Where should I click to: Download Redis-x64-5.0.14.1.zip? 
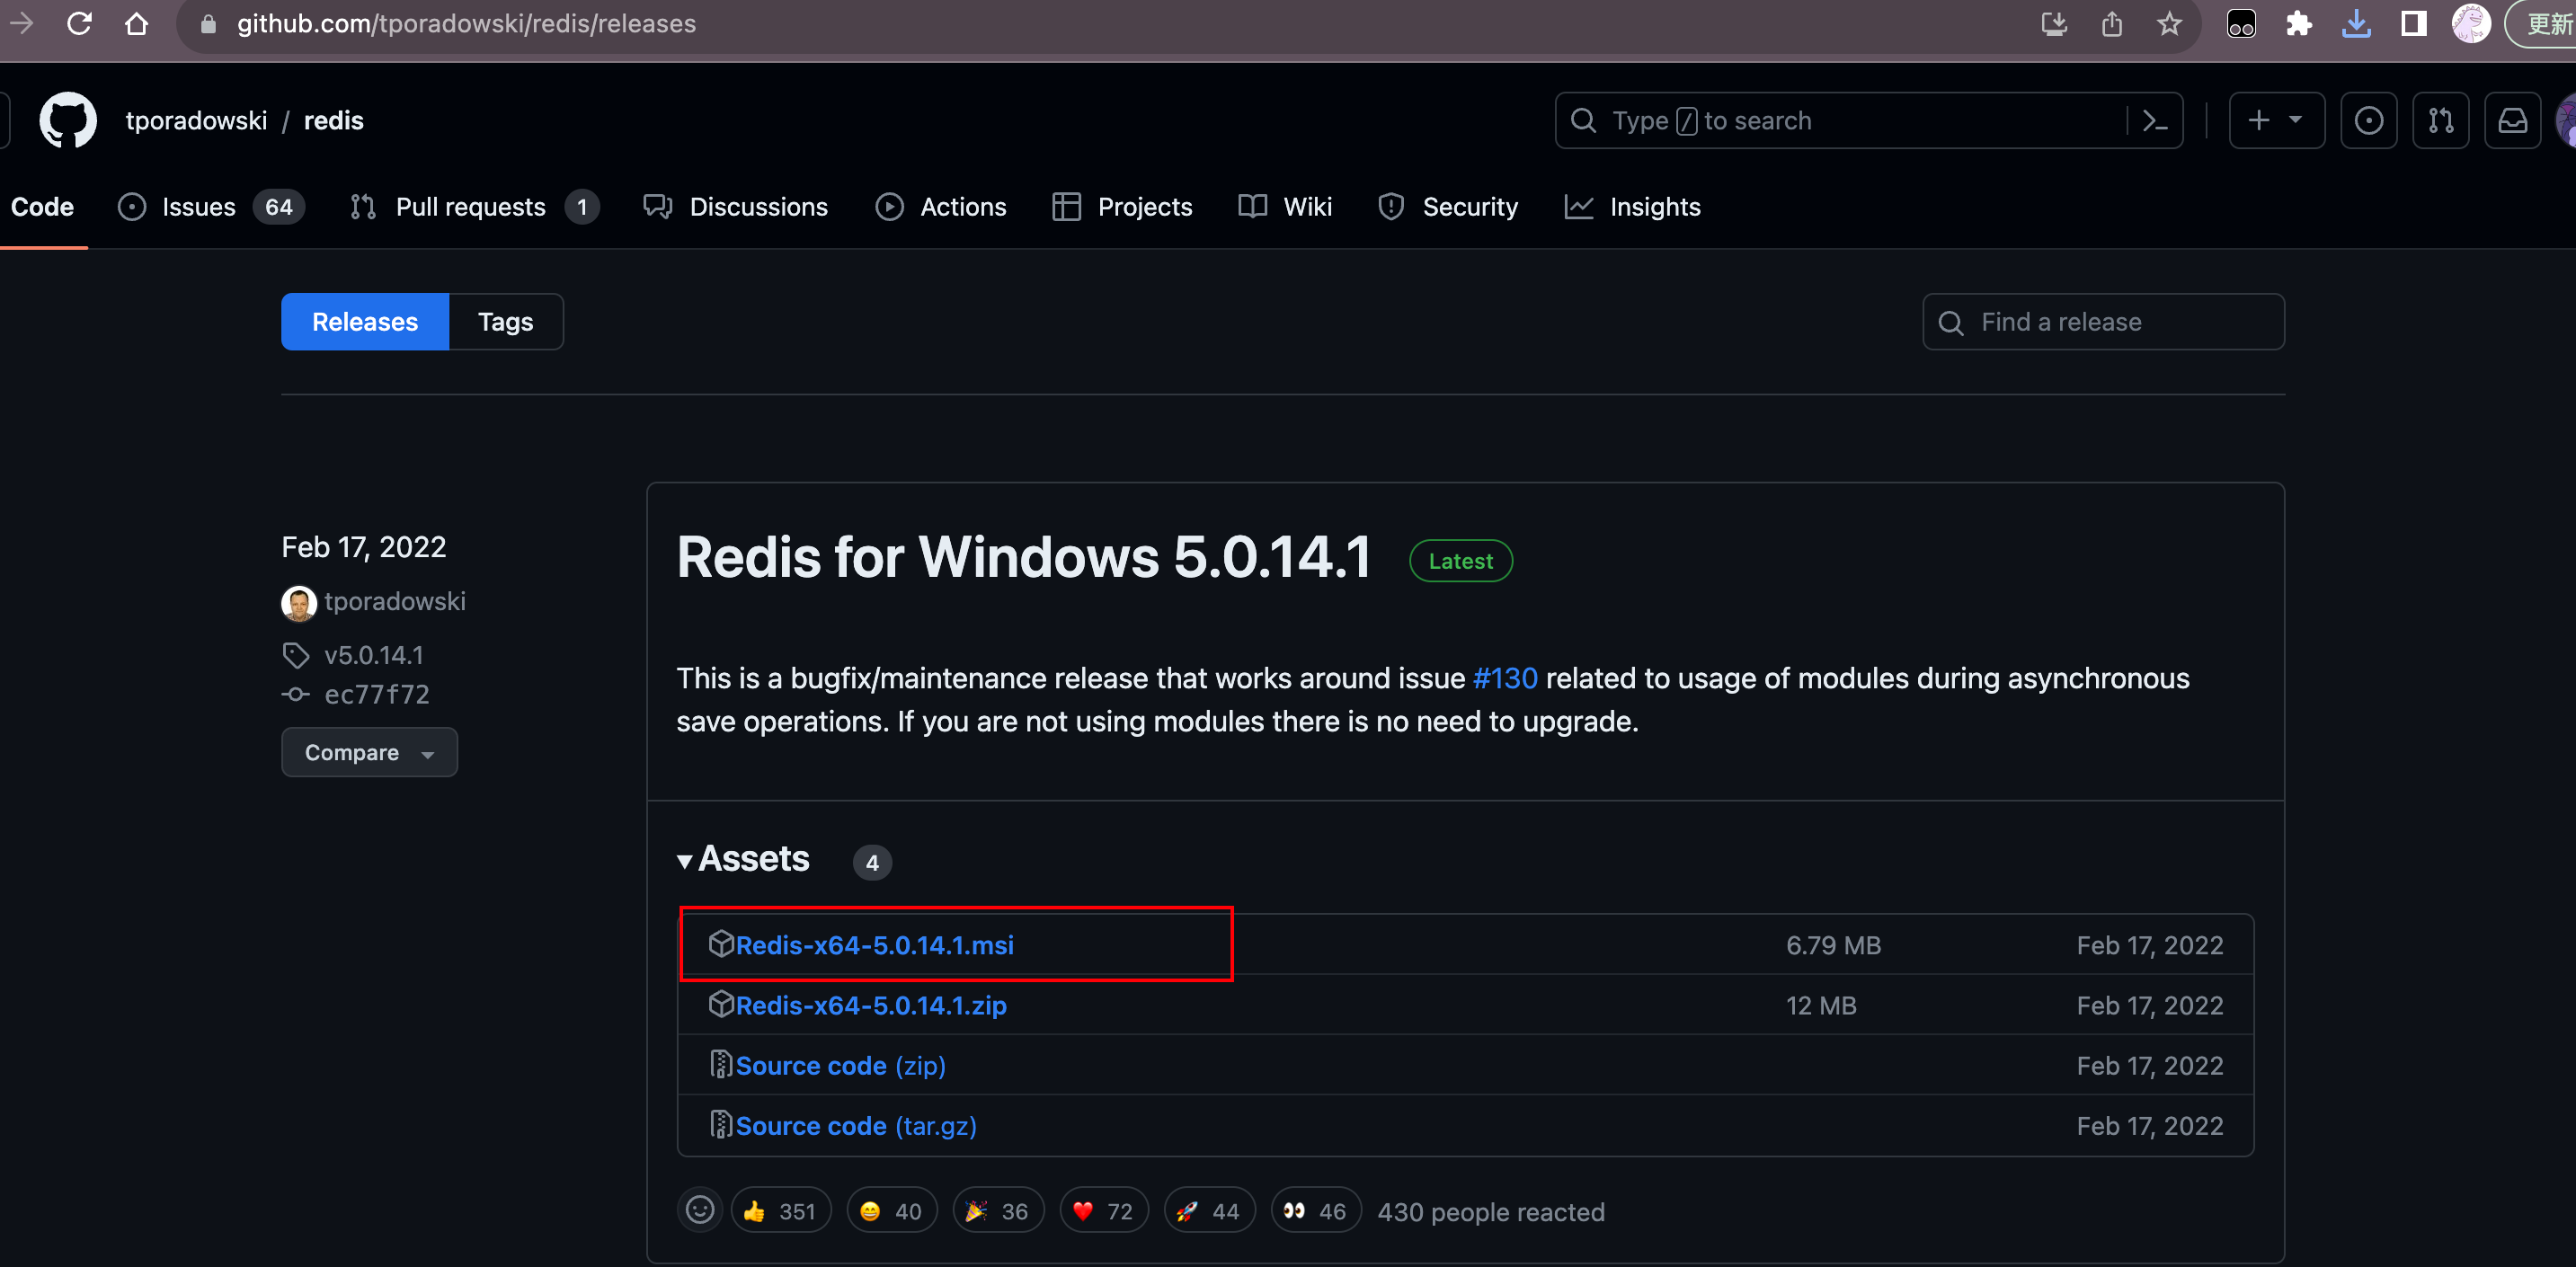[870, 1005]
